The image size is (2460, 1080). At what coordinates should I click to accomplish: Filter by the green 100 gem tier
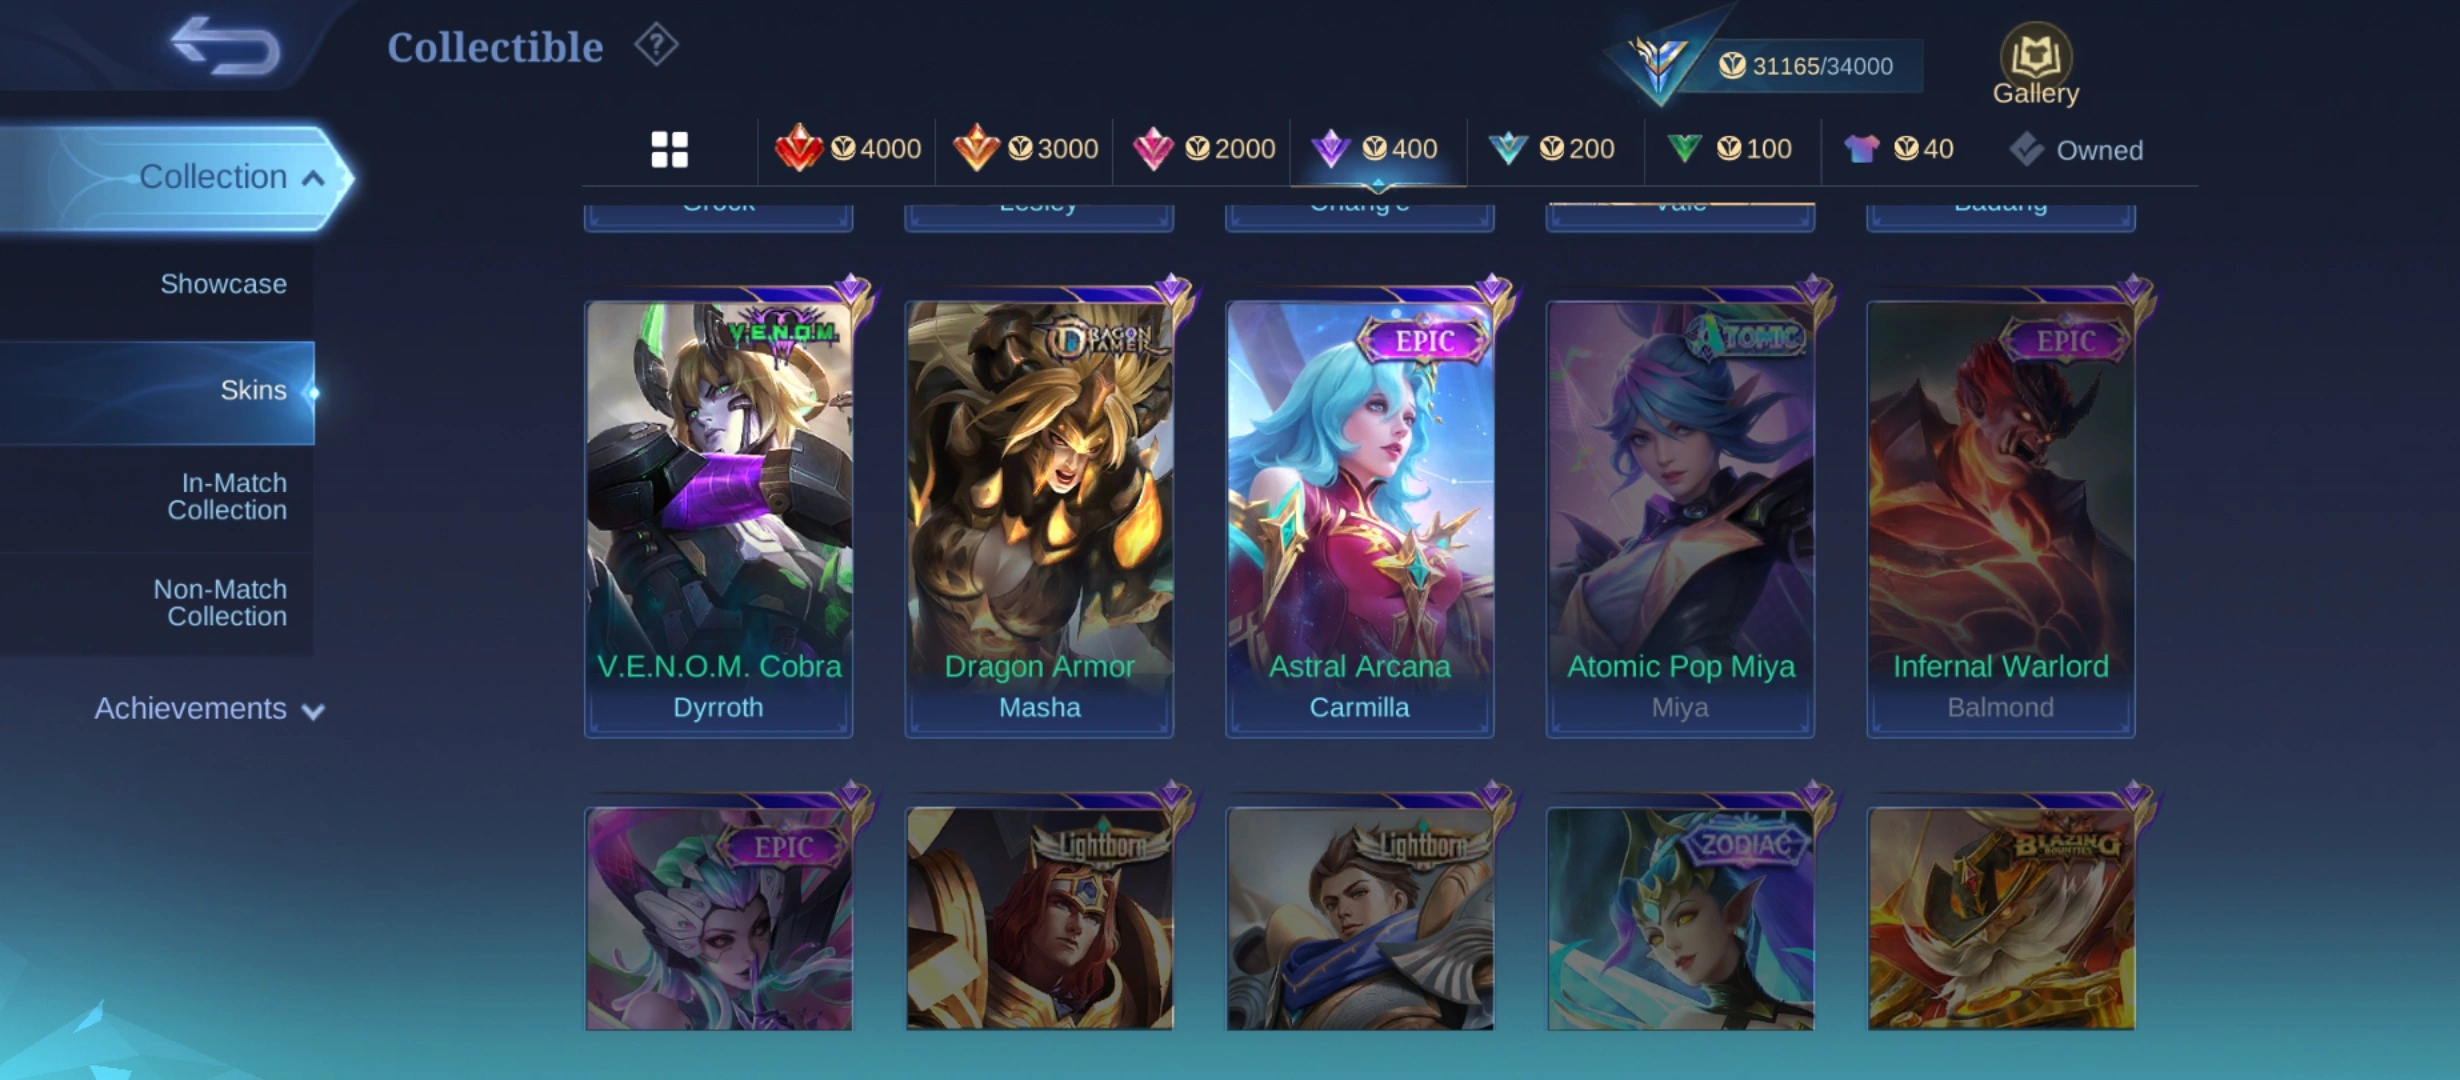pyautogui.click(x=1729, y=148)
